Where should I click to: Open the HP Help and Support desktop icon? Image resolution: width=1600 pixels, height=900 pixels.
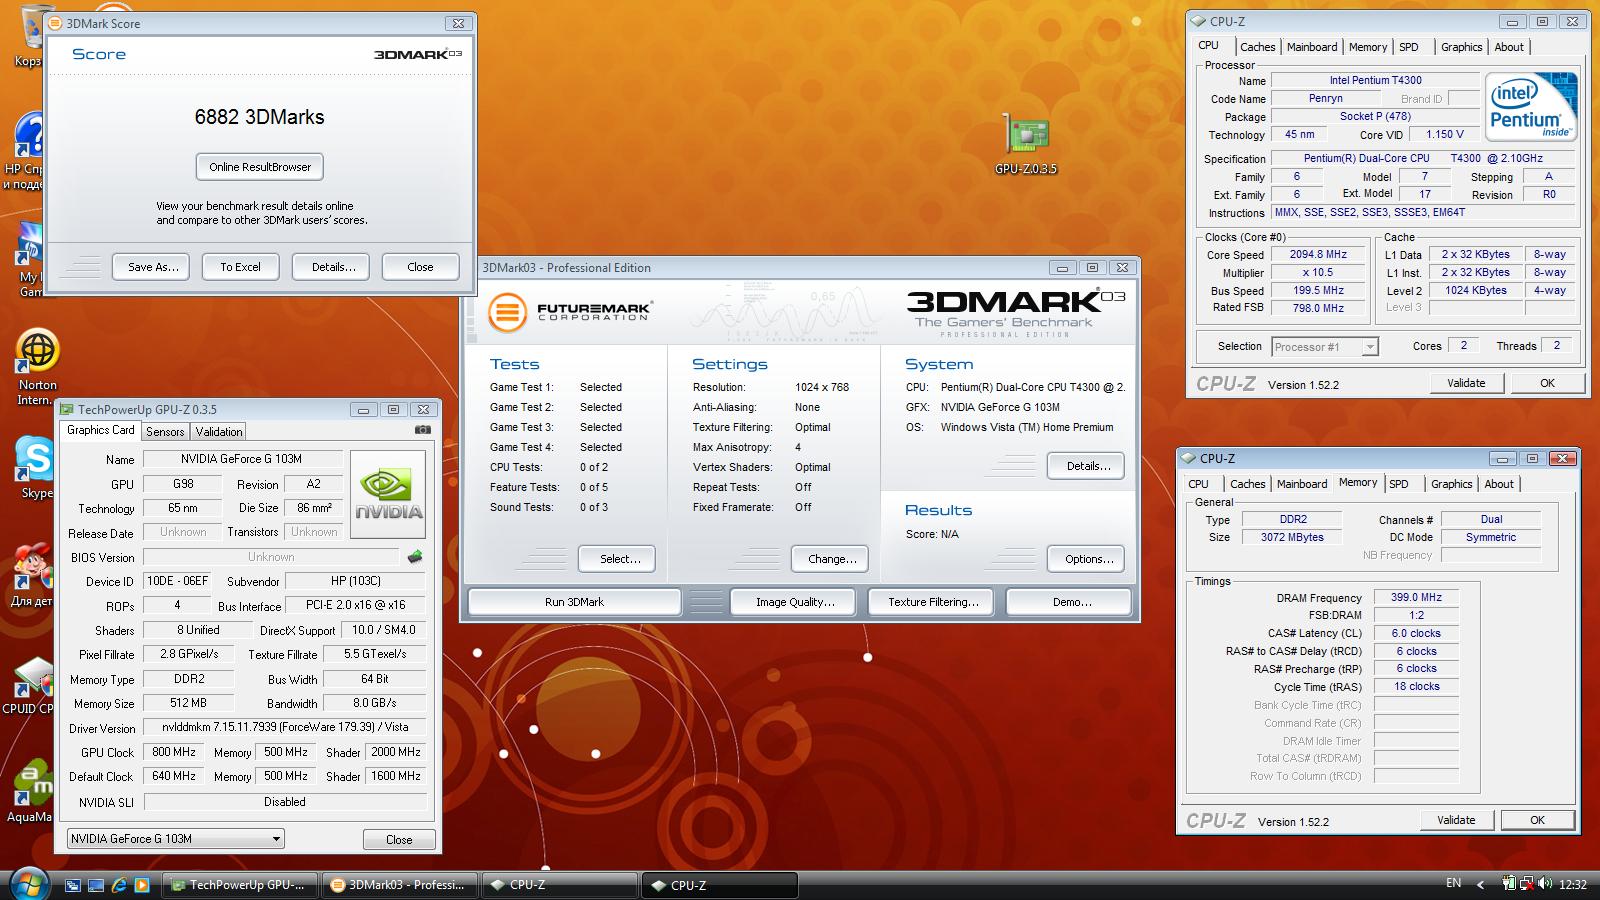click(26, 151)
